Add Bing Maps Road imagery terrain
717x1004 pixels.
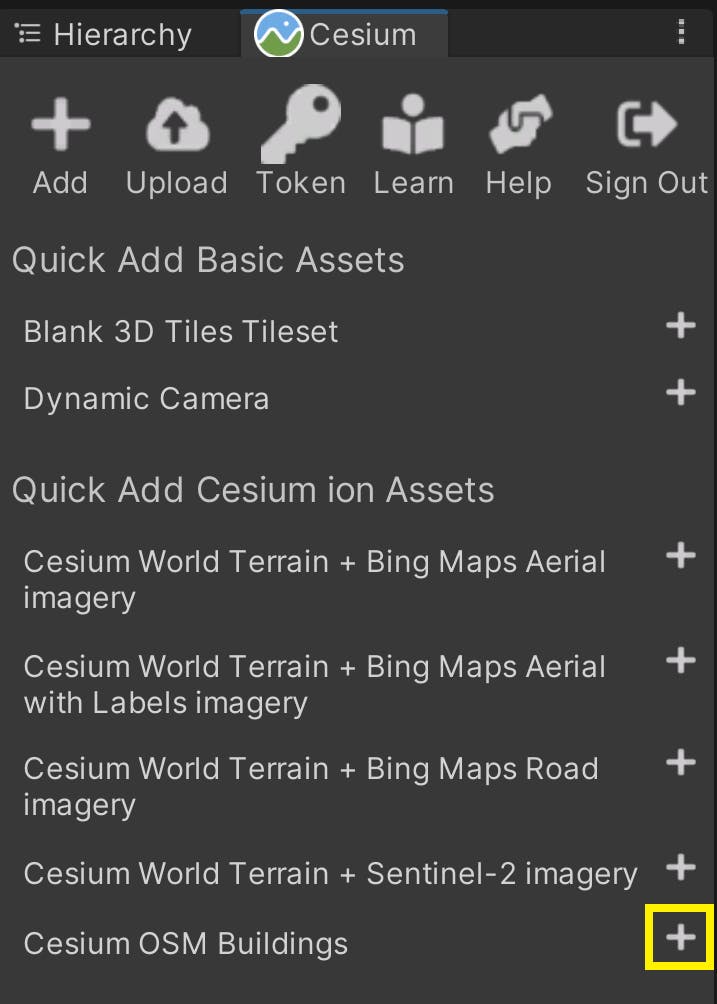tap(681, 762)
